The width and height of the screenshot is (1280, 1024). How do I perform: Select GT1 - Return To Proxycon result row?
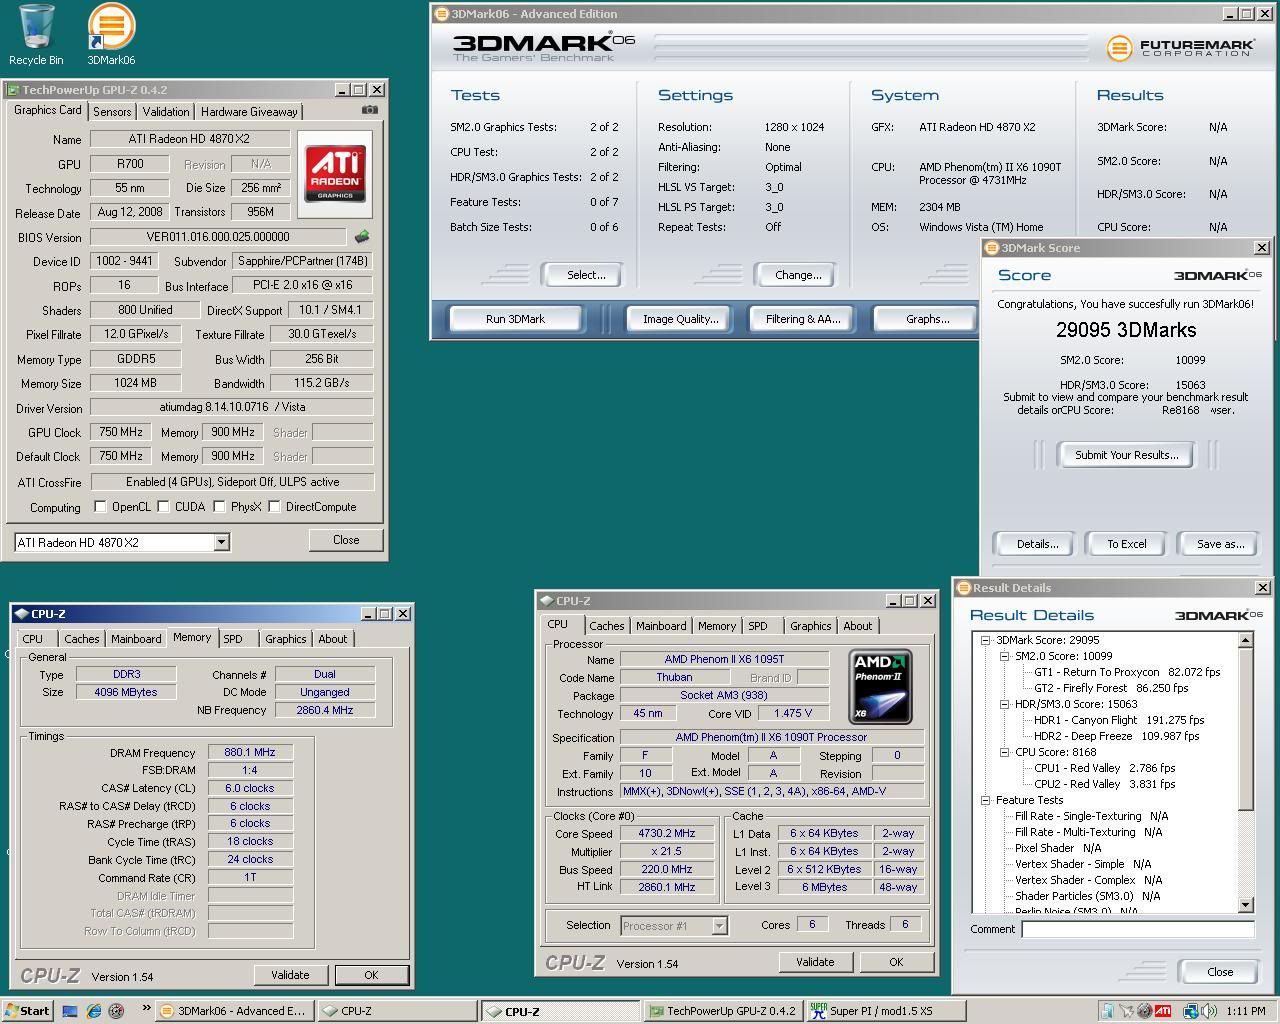(x=1127, y=672)
